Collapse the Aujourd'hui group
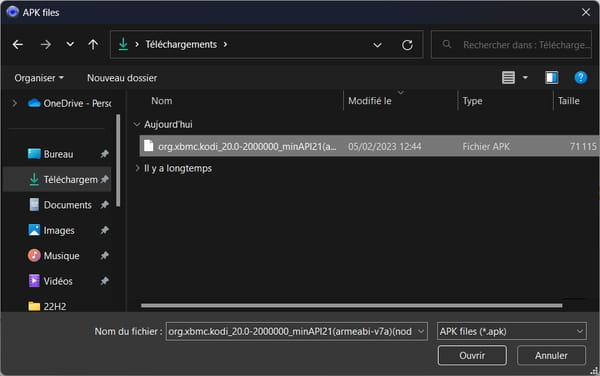The width and height of the screenshot is (600, 376). click(x=137, y=124)
